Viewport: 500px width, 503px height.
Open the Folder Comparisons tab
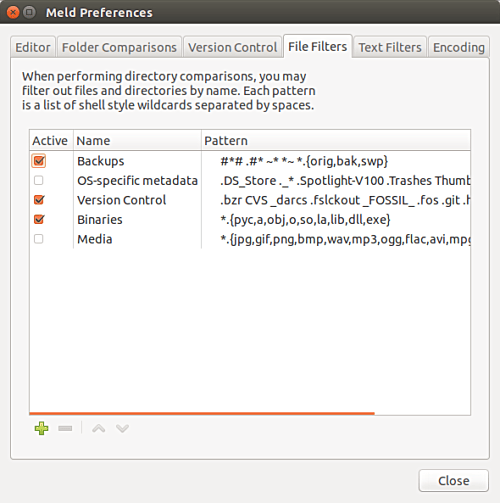click(x=119, y=47)
